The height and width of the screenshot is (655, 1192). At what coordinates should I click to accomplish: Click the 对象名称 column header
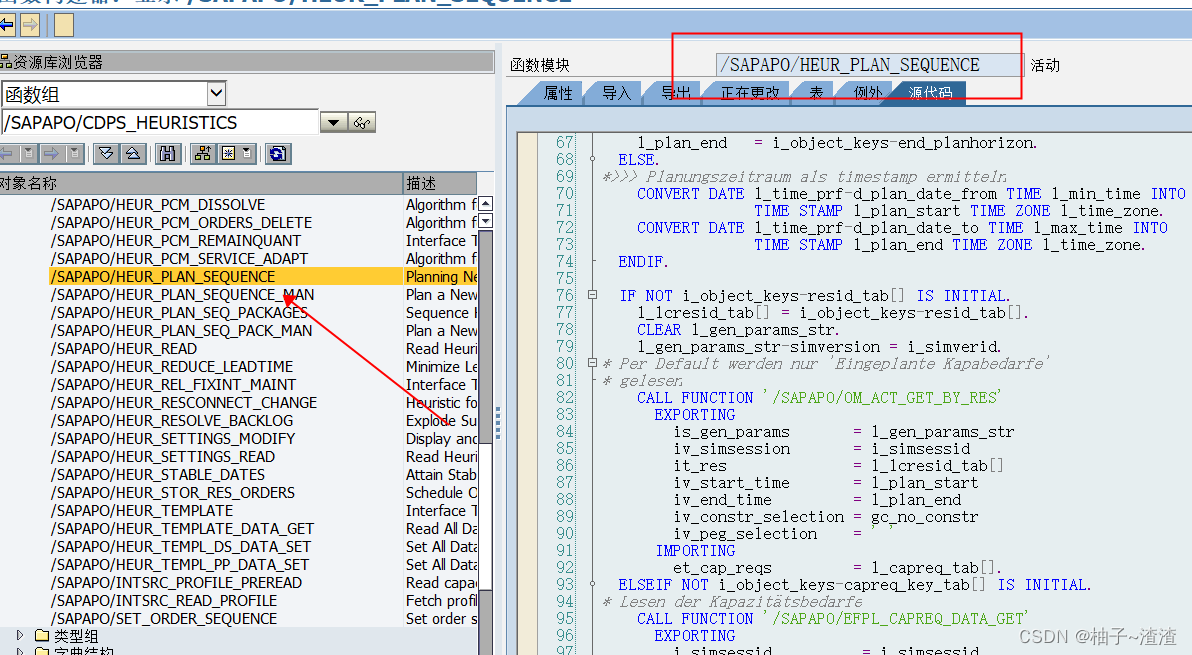click(x=201, y=183)
